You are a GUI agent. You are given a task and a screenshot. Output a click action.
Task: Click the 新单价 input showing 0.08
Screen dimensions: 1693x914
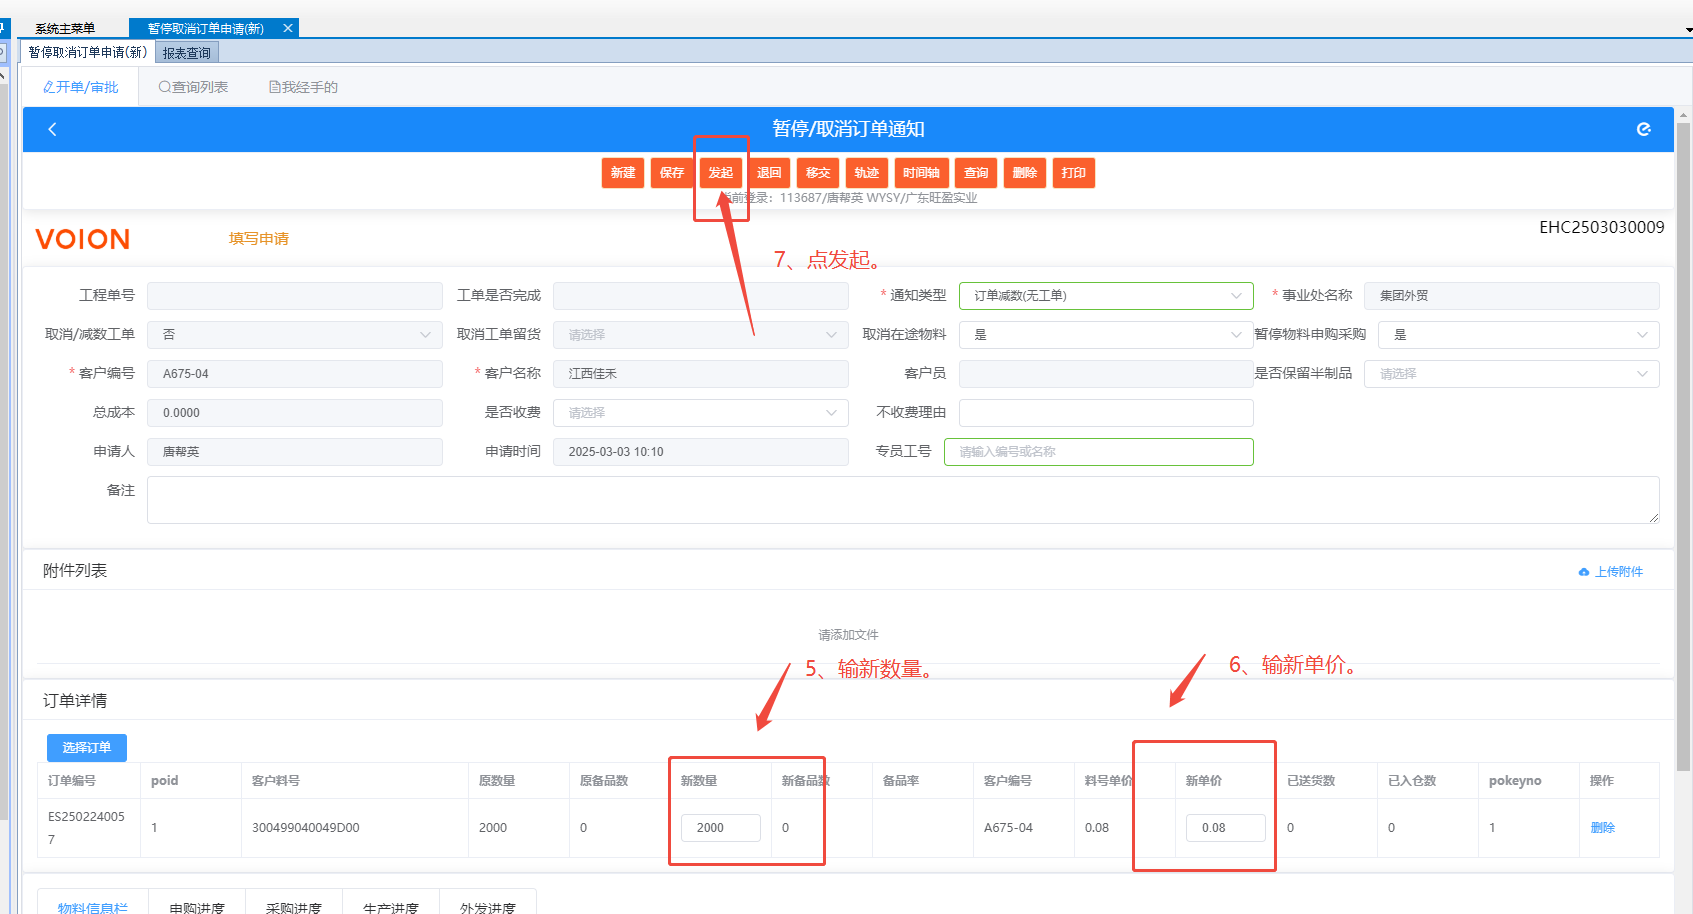1226,828
